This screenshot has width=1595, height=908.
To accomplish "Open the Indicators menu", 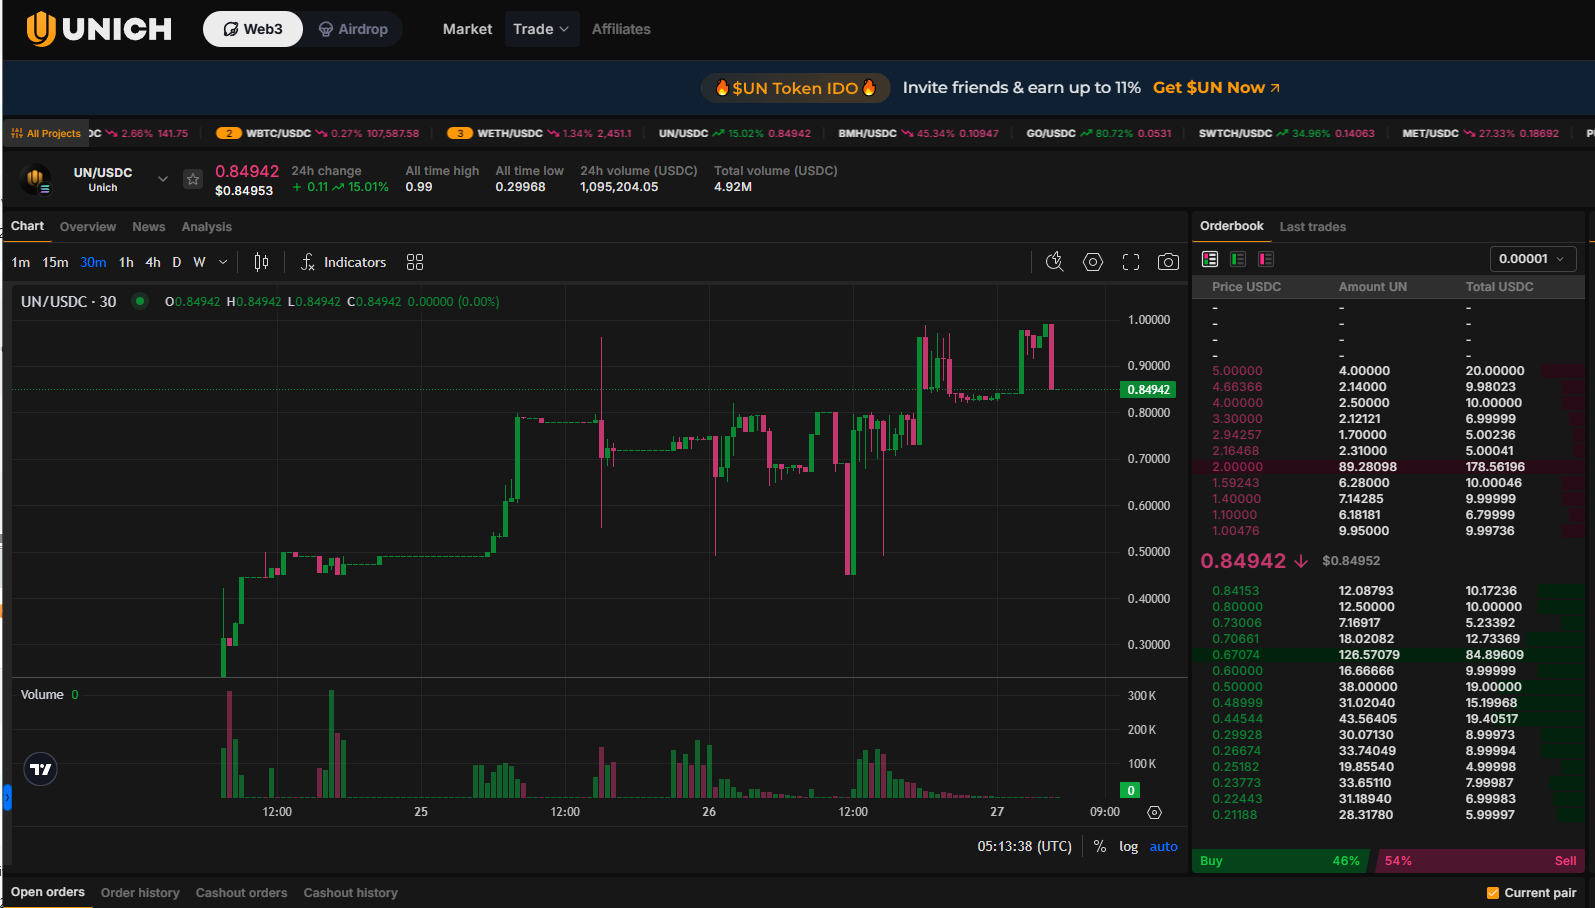I will pyautogui.click(x=344, y=262).
